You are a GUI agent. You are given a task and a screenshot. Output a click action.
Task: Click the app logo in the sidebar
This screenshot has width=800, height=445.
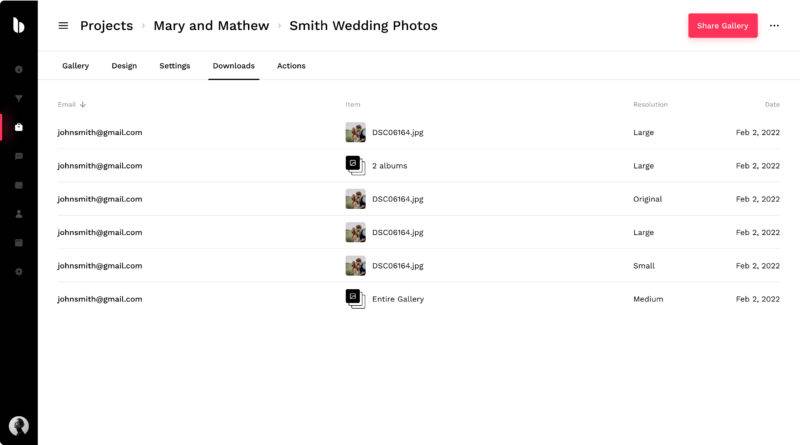[x=18, y=25]
